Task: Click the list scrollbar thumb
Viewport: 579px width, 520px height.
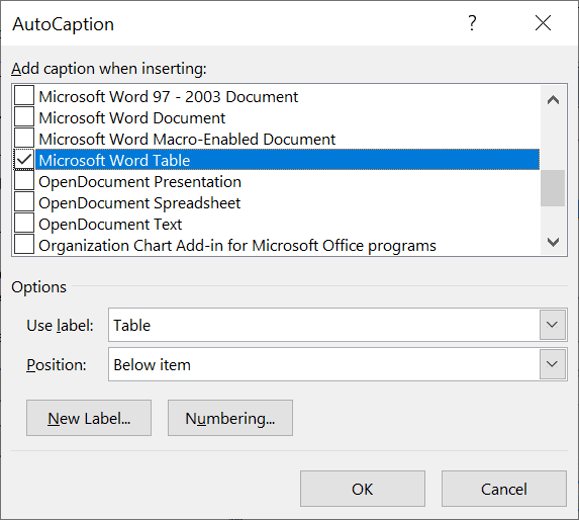Action: coord(553,188)
